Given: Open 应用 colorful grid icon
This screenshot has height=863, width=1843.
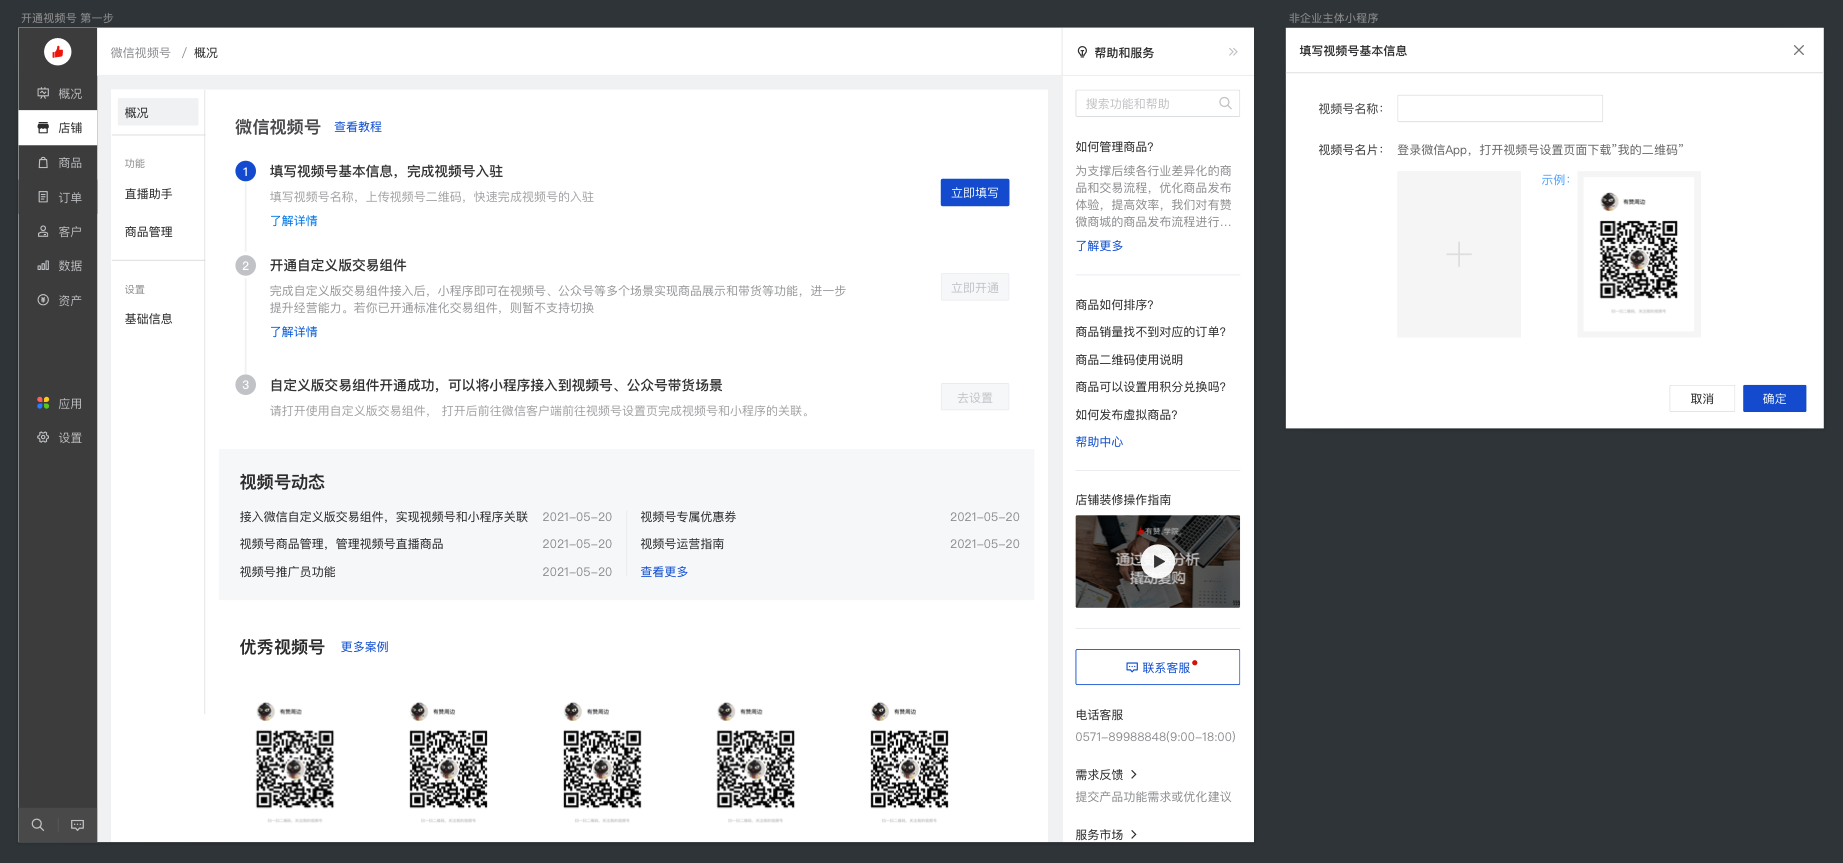Looking at the screenshot, I should coord(43,403).
